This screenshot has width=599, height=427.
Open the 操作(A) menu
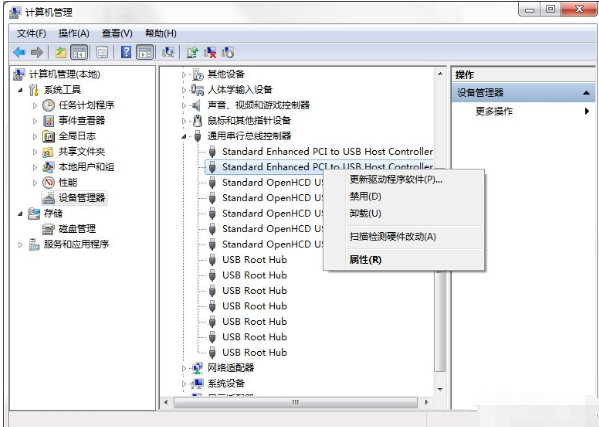74,34
